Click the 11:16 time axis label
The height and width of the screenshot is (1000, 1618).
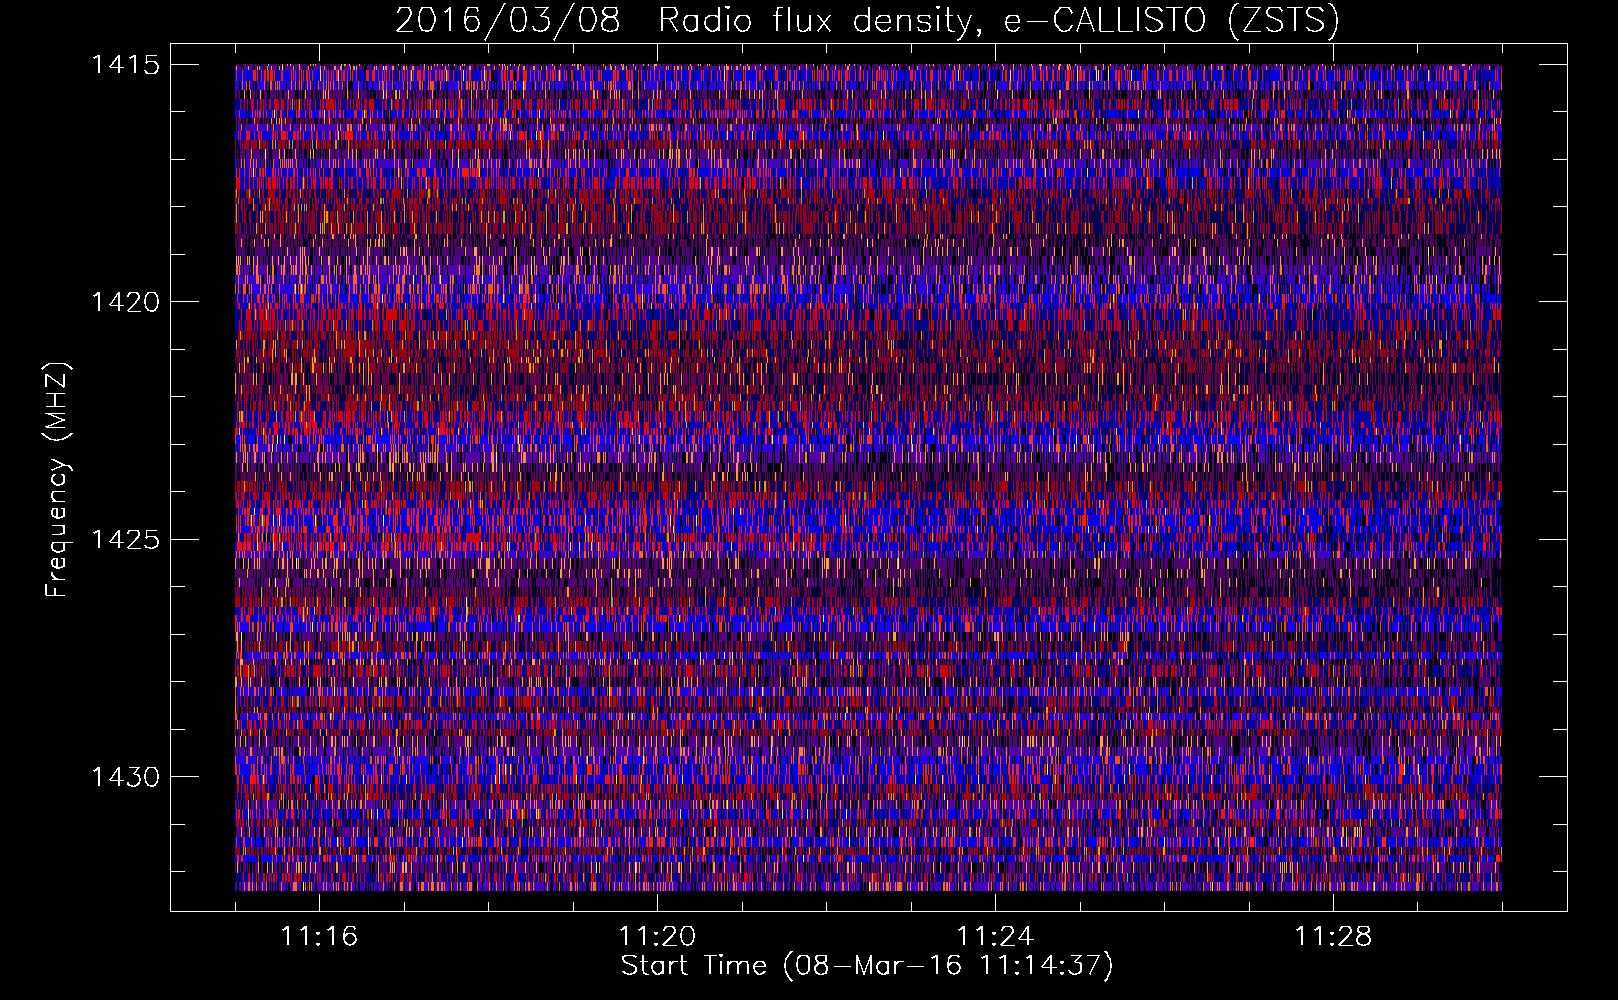pyautogui.click(x=319, y=937)
